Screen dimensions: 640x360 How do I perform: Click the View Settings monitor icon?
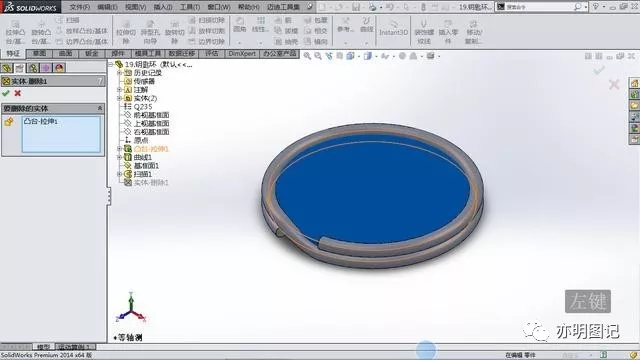coord(430,56)
